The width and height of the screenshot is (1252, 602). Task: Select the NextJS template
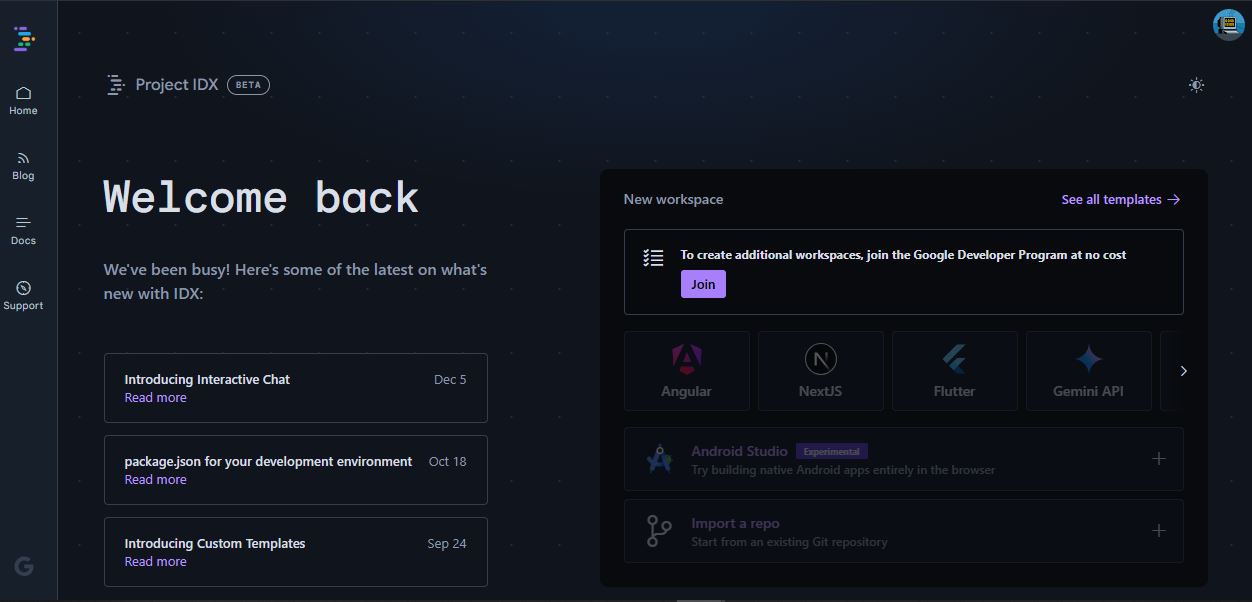pos(820,371)
